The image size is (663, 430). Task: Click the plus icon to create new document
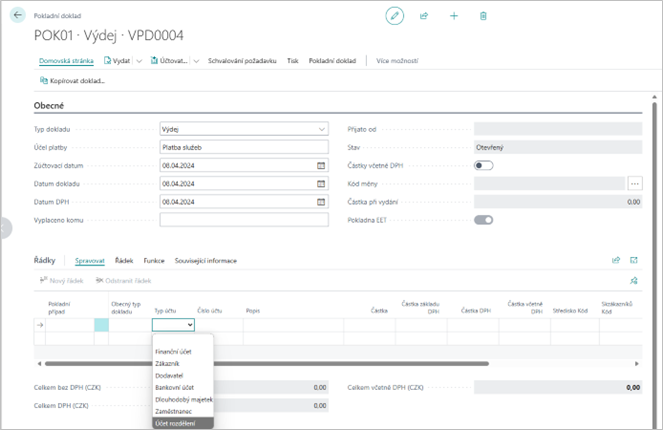coord(454,16)
